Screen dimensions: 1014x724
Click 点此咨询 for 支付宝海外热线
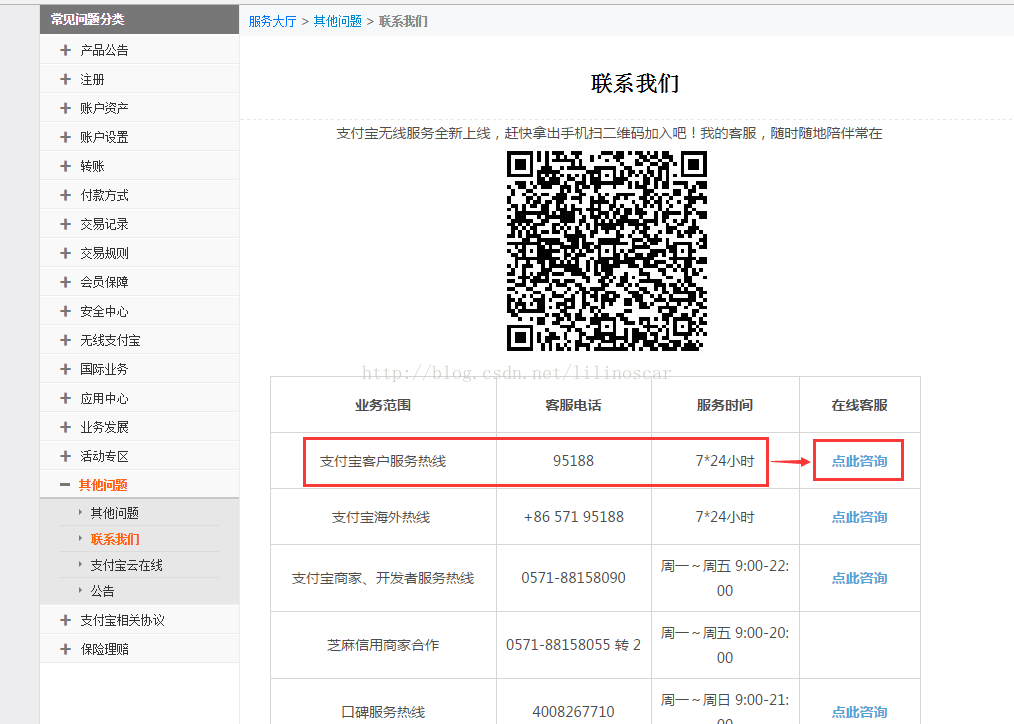click(859, 517)
